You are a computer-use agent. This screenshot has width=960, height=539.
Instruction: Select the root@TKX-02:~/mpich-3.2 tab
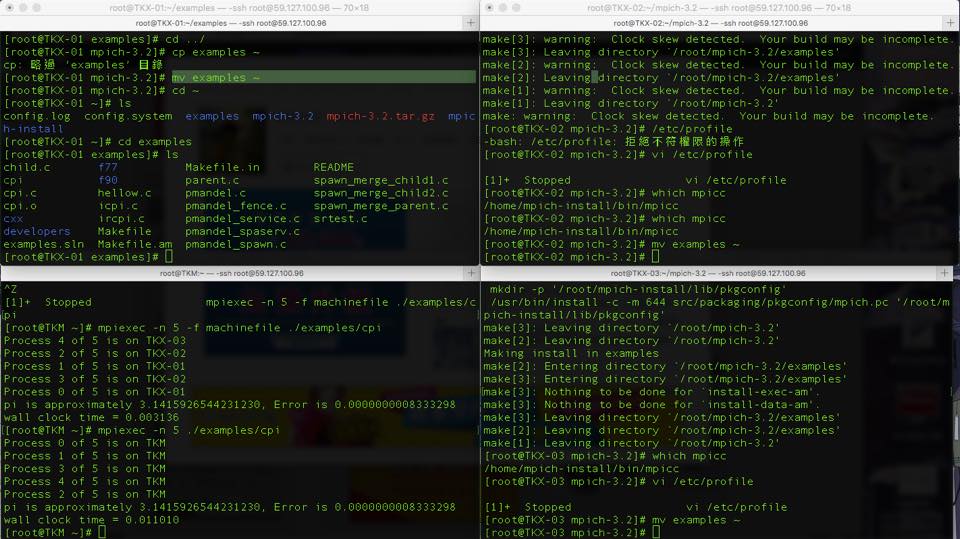(710, 23)
